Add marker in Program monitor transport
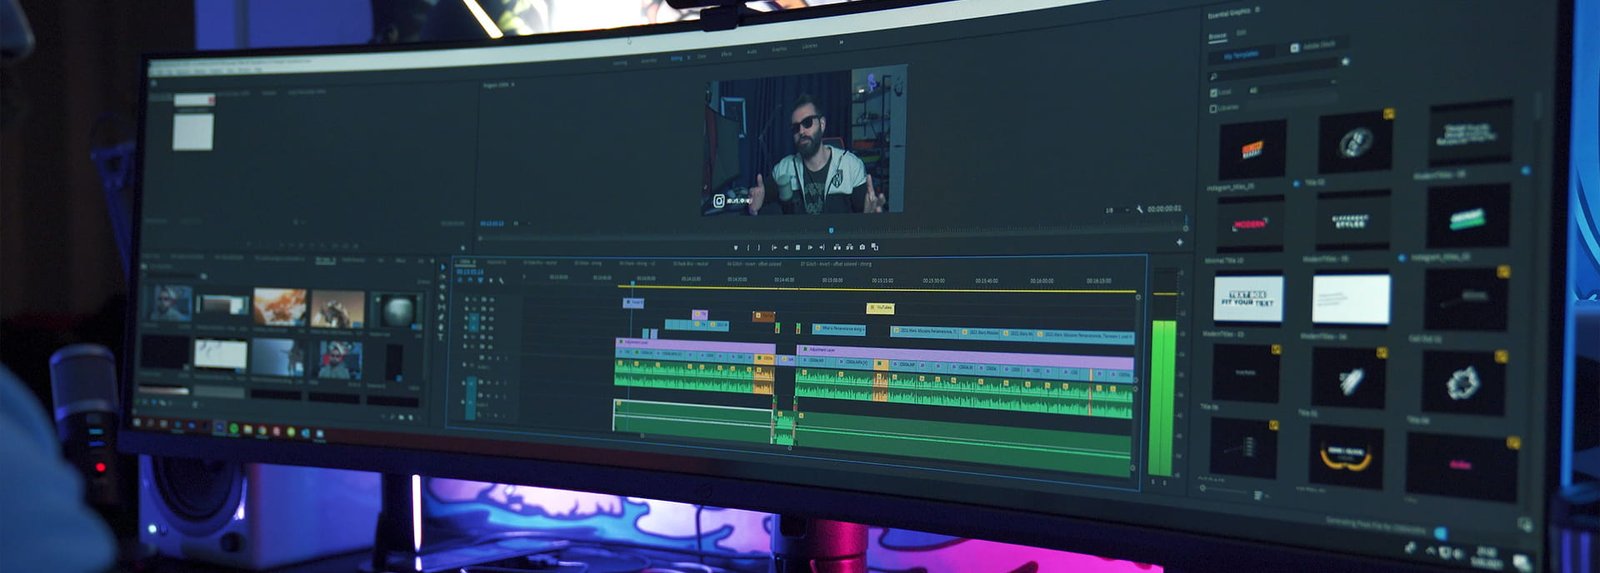Viewport: 1600px width, 573px height. click(x=736, y=247)
